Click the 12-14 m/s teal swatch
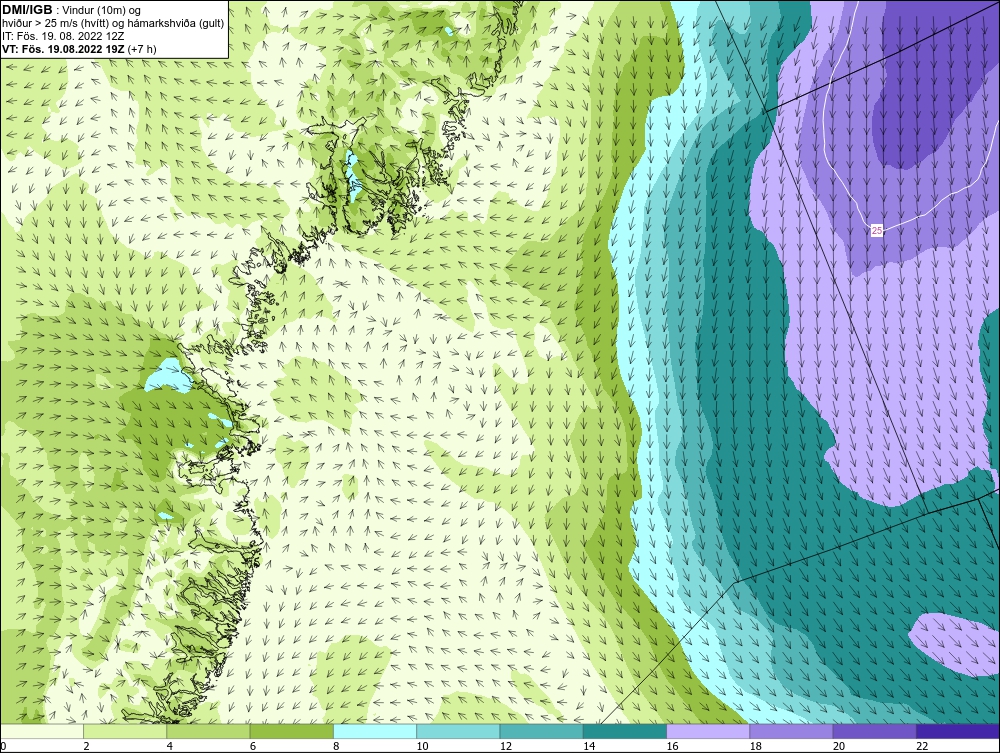1000x753 pixels. click(541, 731)
